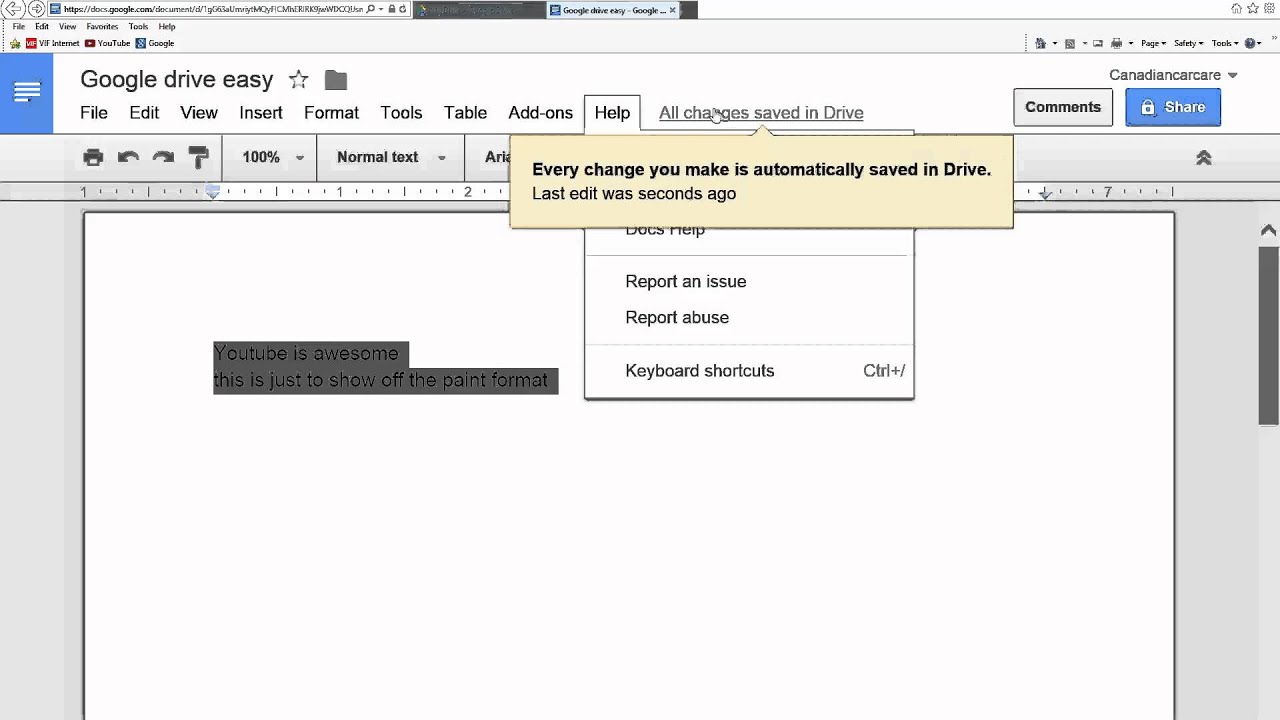1280x720 pixels.
Task: Click All changes saved in Drive
Action: (x=761, y=113)
